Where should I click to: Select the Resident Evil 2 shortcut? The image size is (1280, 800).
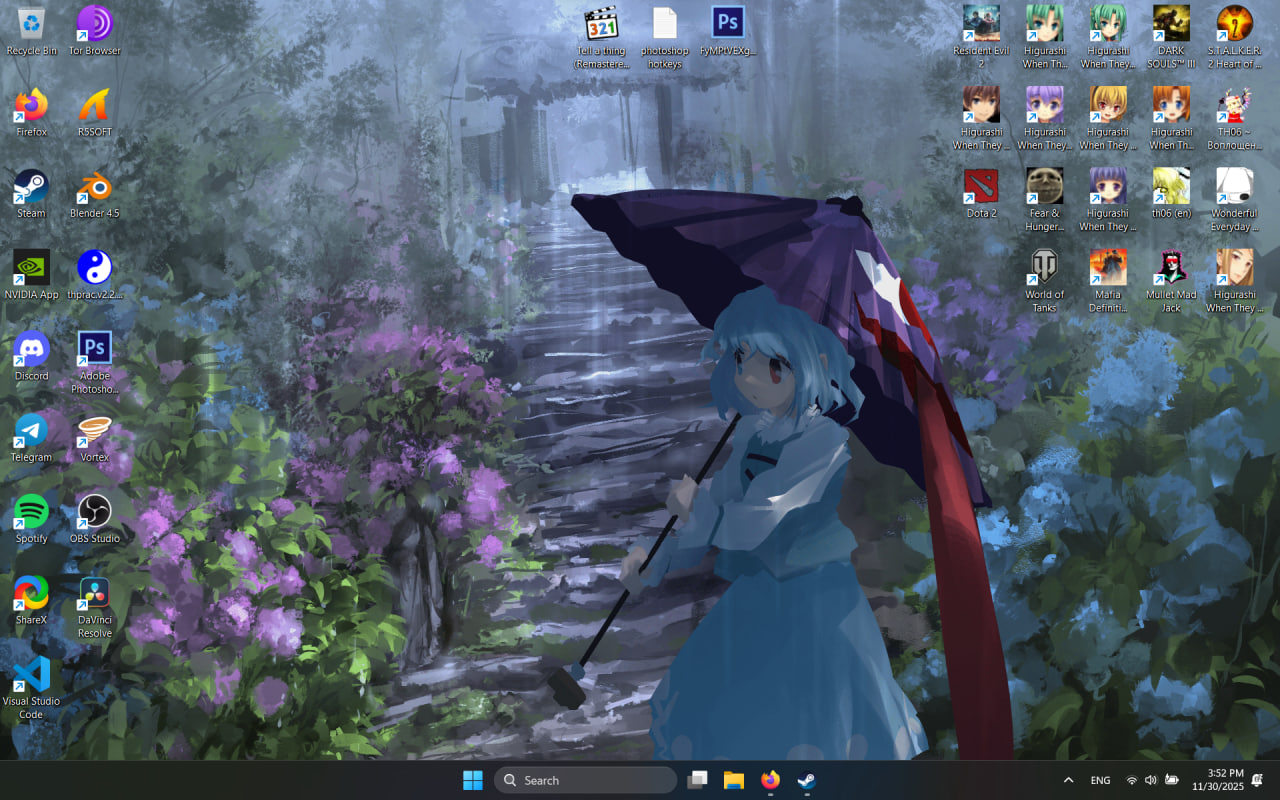[981, 38]
